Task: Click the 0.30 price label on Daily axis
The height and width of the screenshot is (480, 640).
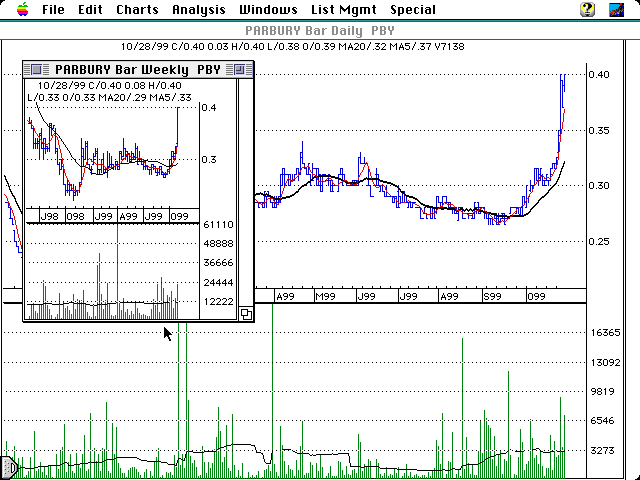Action: [x=599, y=186]
